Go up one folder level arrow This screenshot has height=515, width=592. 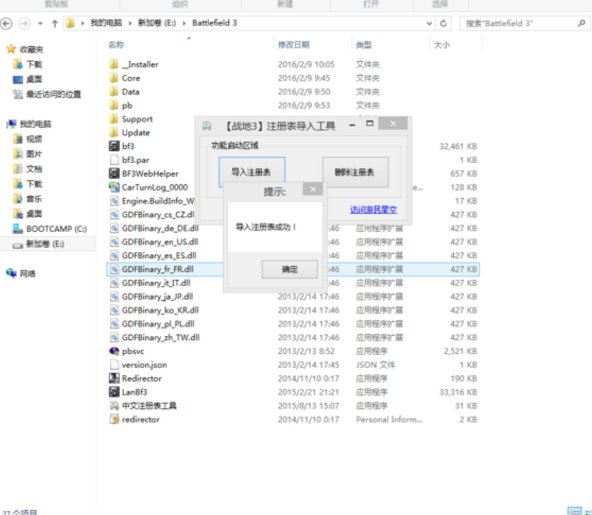coord(55,23)
